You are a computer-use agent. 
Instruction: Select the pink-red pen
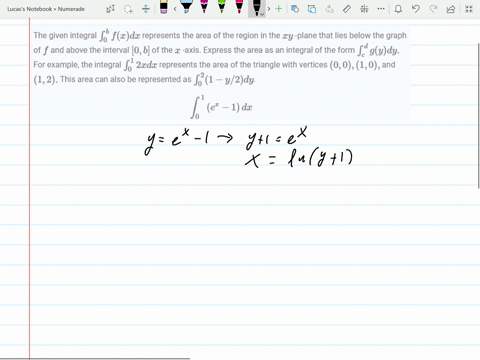pos(239,7)
